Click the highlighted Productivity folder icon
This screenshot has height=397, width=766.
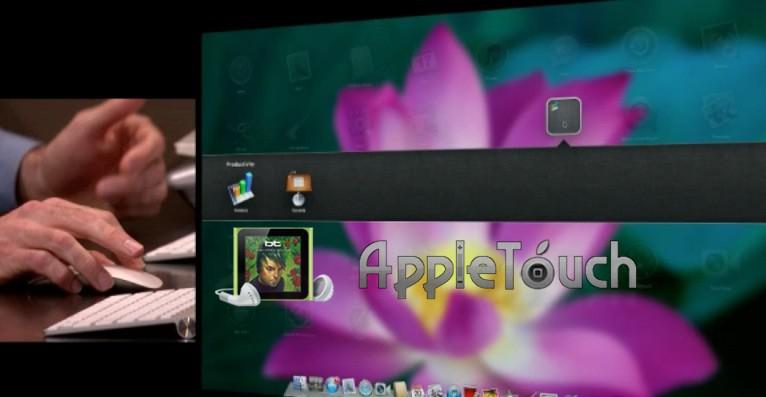coord(563,116)
